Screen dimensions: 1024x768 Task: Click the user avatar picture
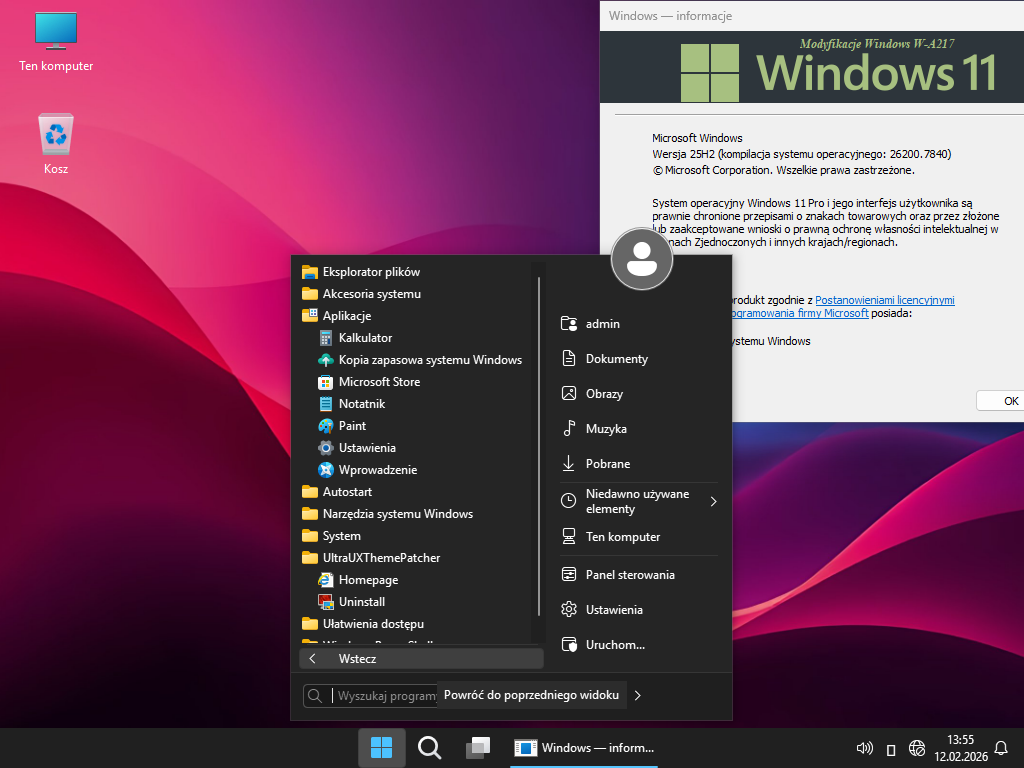641,259
